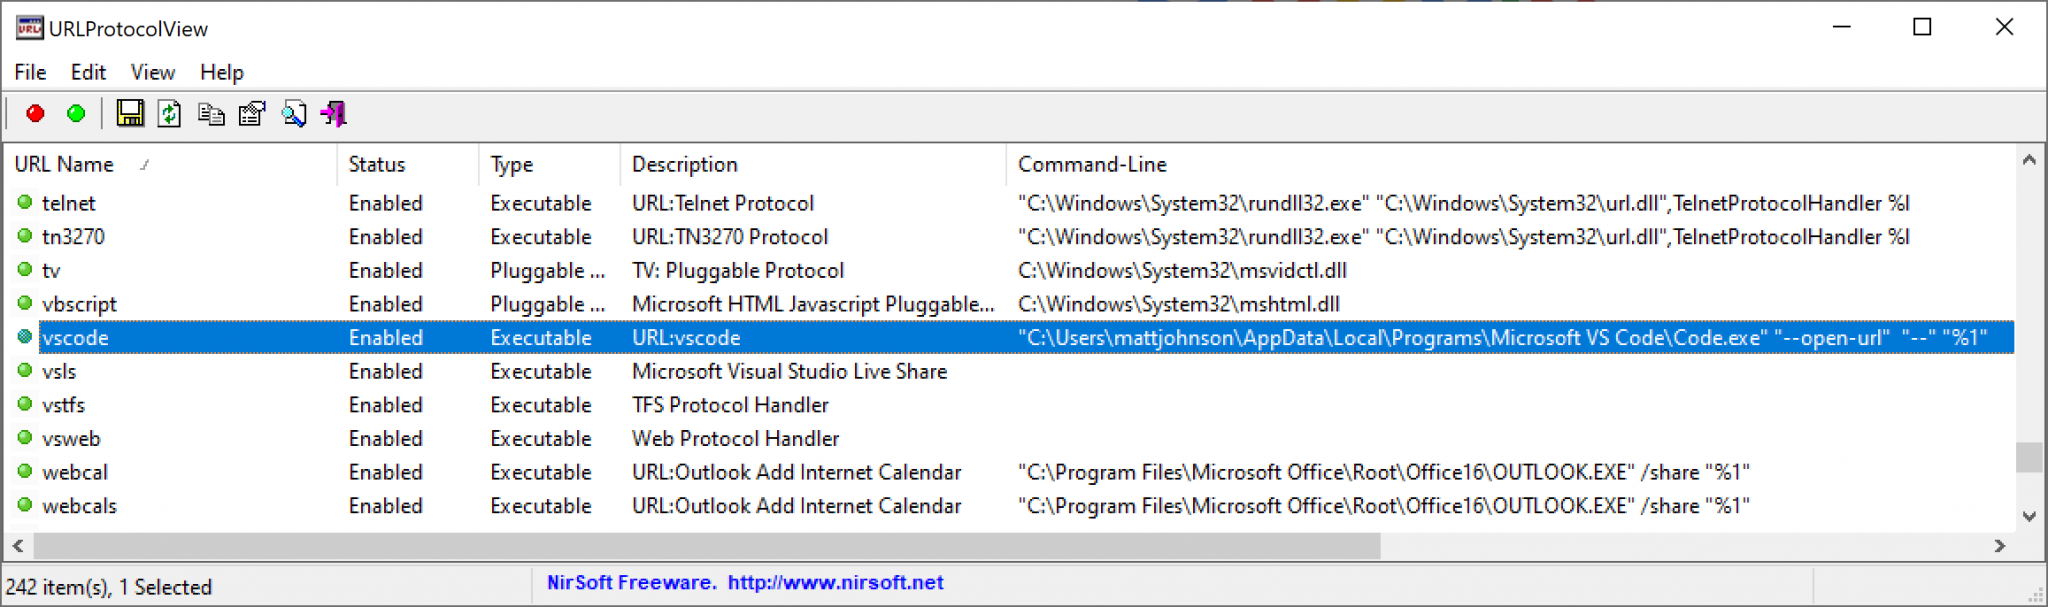The image size is (2048, 607).
Task: Sort by the Command-Line column header
Action: coord(1090,164)
